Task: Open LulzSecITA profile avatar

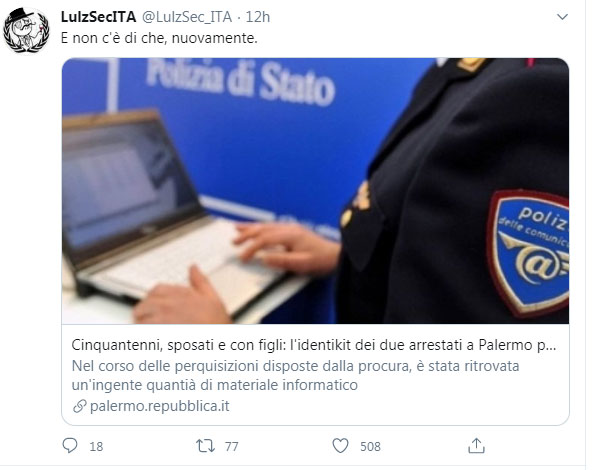Action: point(26,30)
